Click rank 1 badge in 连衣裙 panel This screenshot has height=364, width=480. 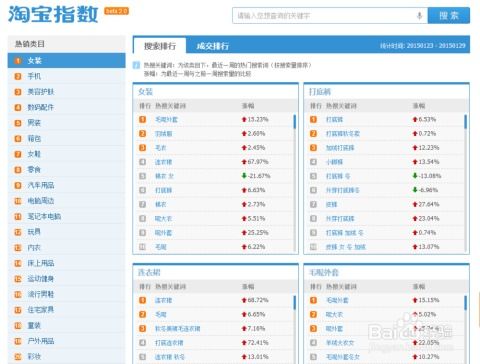142,300
